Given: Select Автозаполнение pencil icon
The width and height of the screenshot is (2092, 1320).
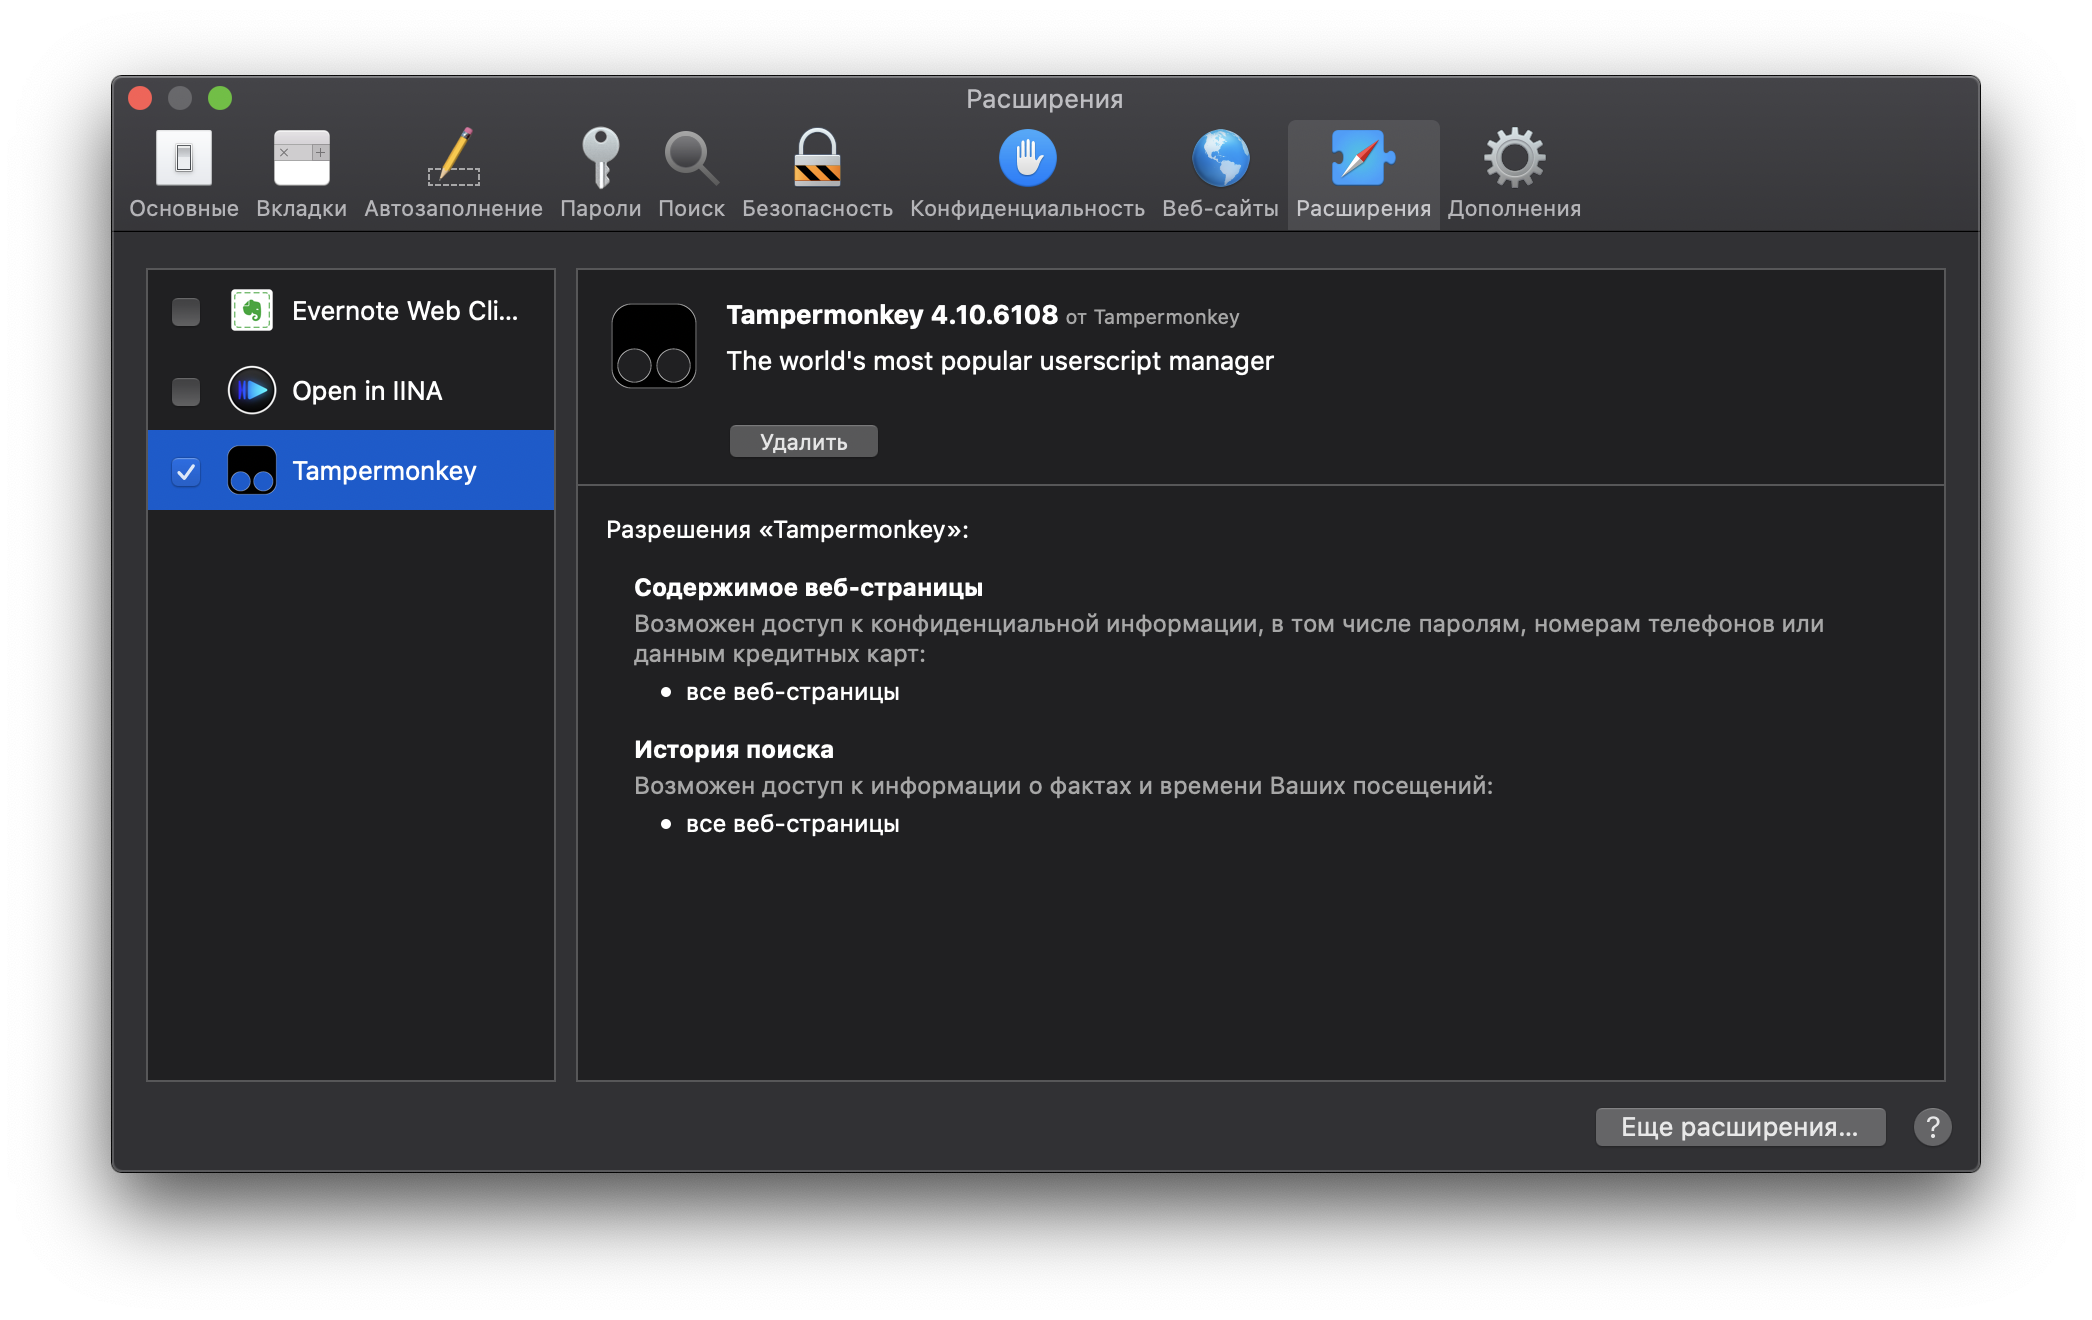Looking at the screenshot, I should click(454, 159).
